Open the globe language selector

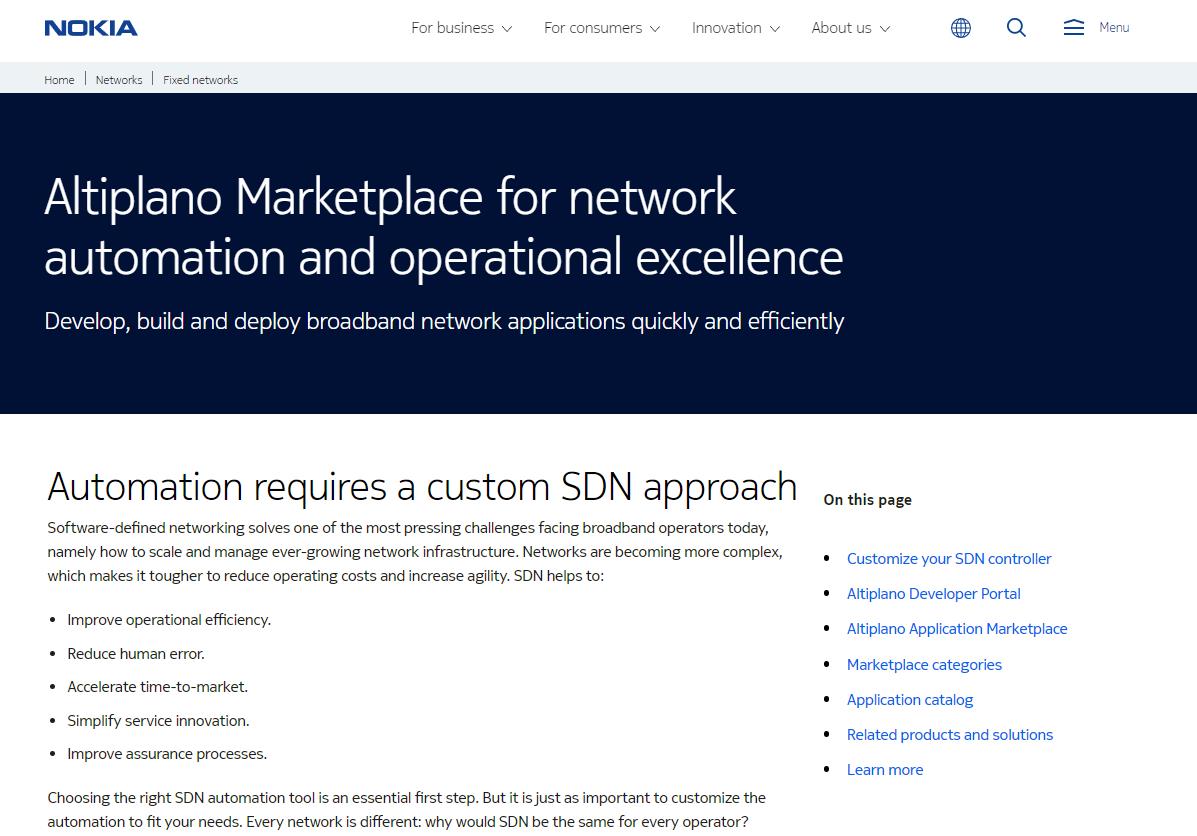pyautogui.click(x=960, y=28)
